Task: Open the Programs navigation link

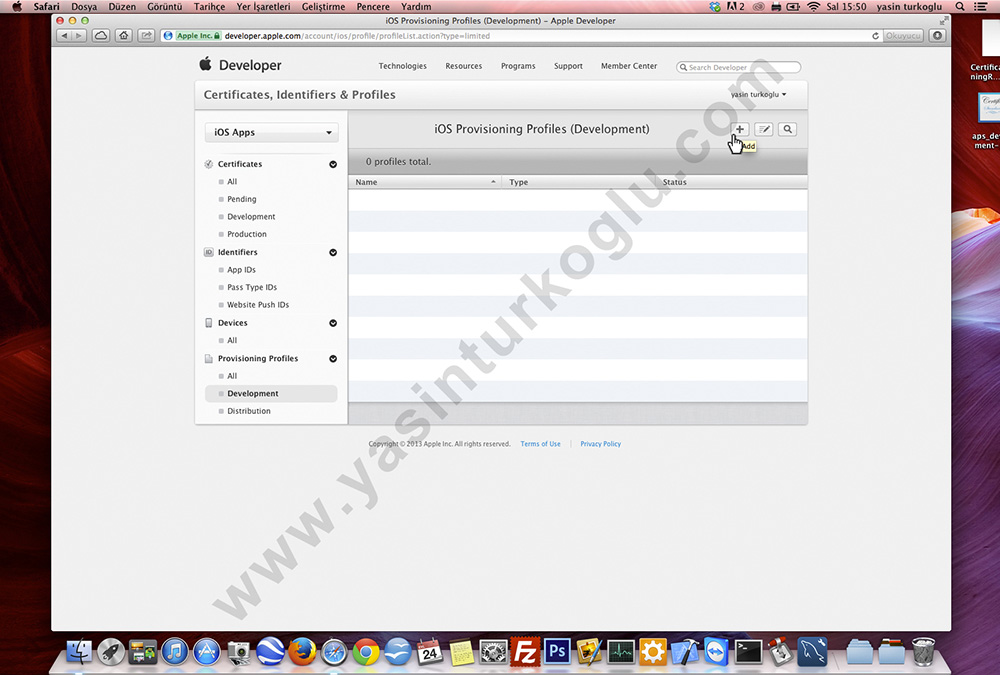Action: (518, 66)
